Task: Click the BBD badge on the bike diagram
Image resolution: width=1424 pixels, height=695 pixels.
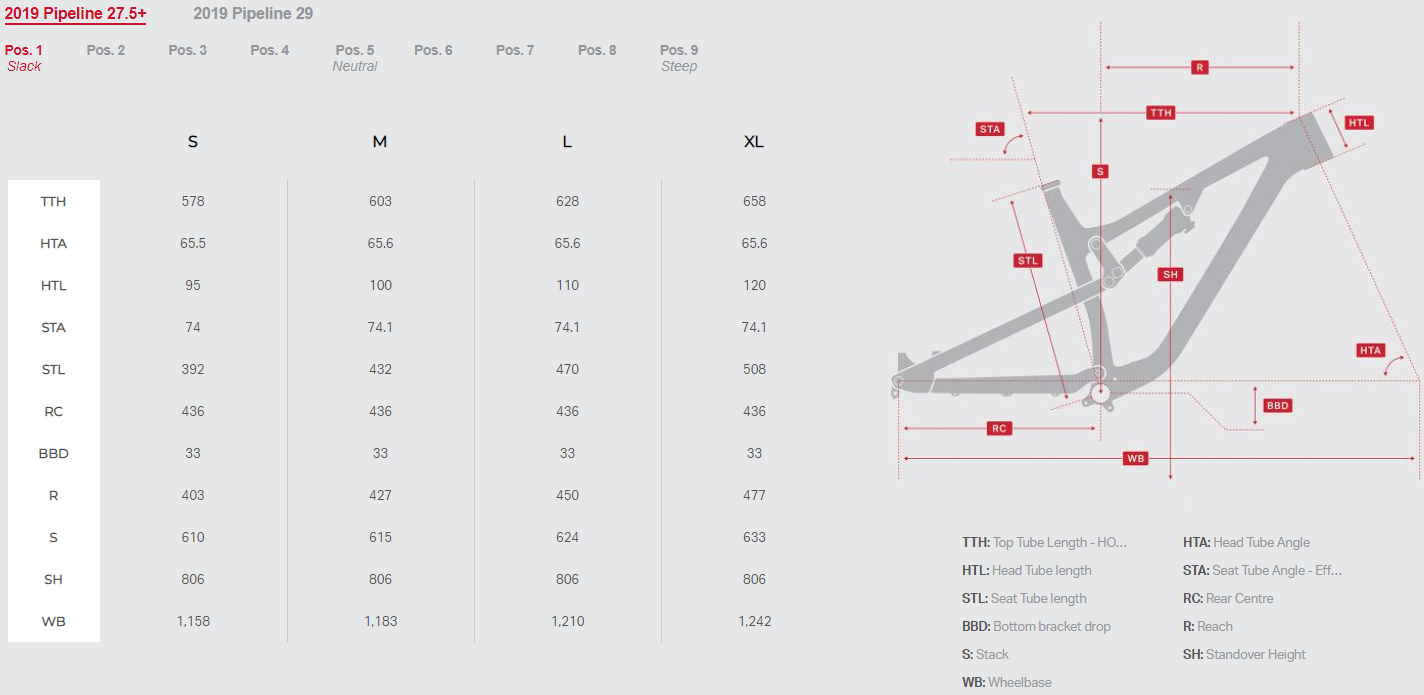Action: [x=1277, y=406]
